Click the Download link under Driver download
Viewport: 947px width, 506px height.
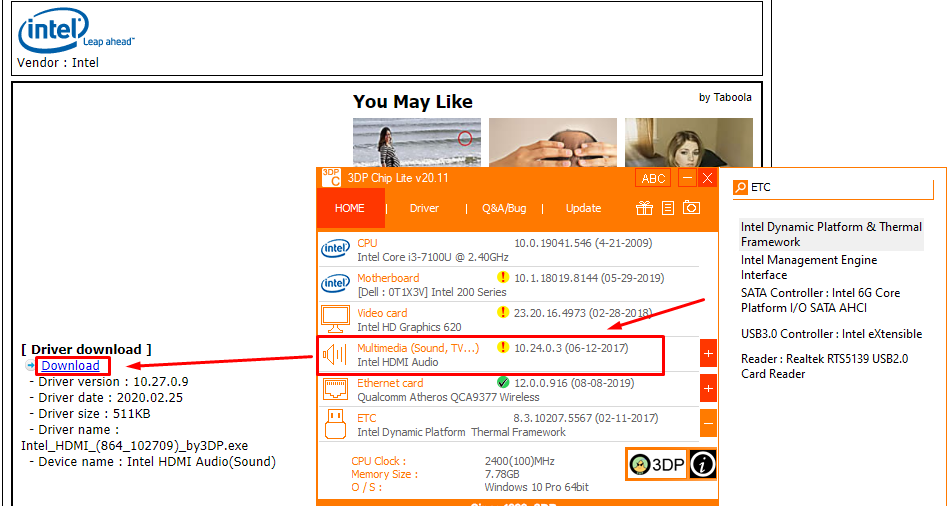point(71,366)
